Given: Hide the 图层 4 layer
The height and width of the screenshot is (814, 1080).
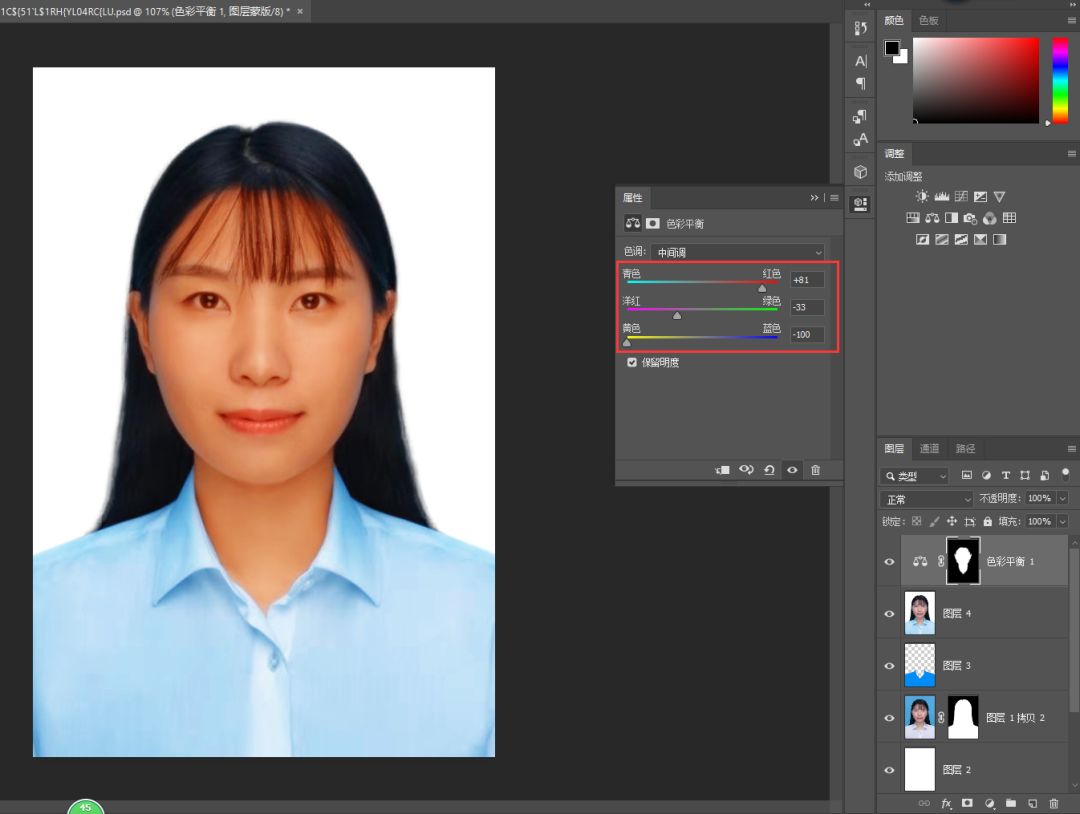Looking at the screenshot, I should 889,614.
